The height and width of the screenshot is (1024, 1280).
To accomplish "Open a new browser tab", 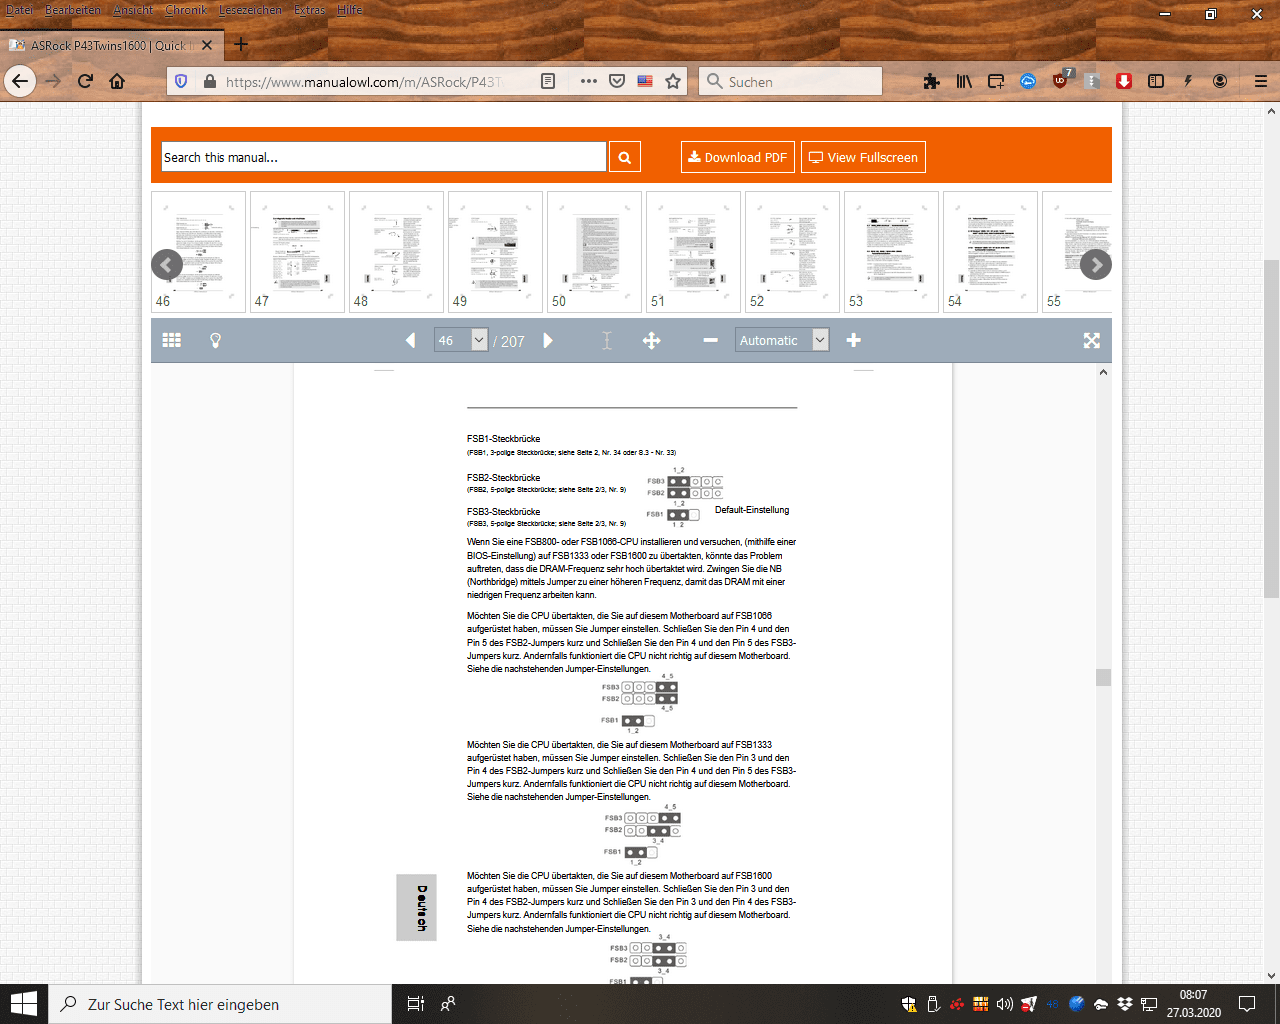I will (241, 45).
